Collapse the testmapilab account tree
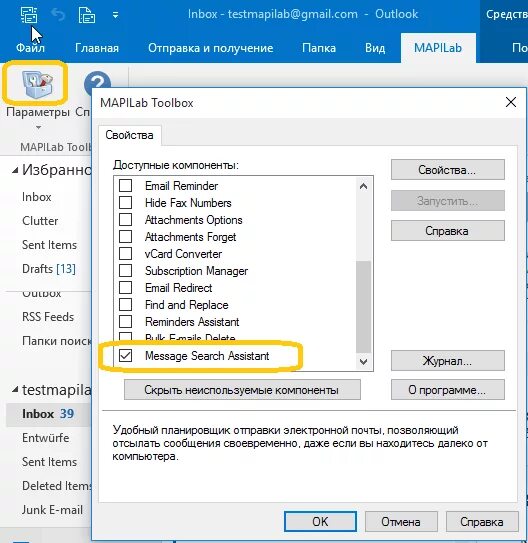 [15, 390]
